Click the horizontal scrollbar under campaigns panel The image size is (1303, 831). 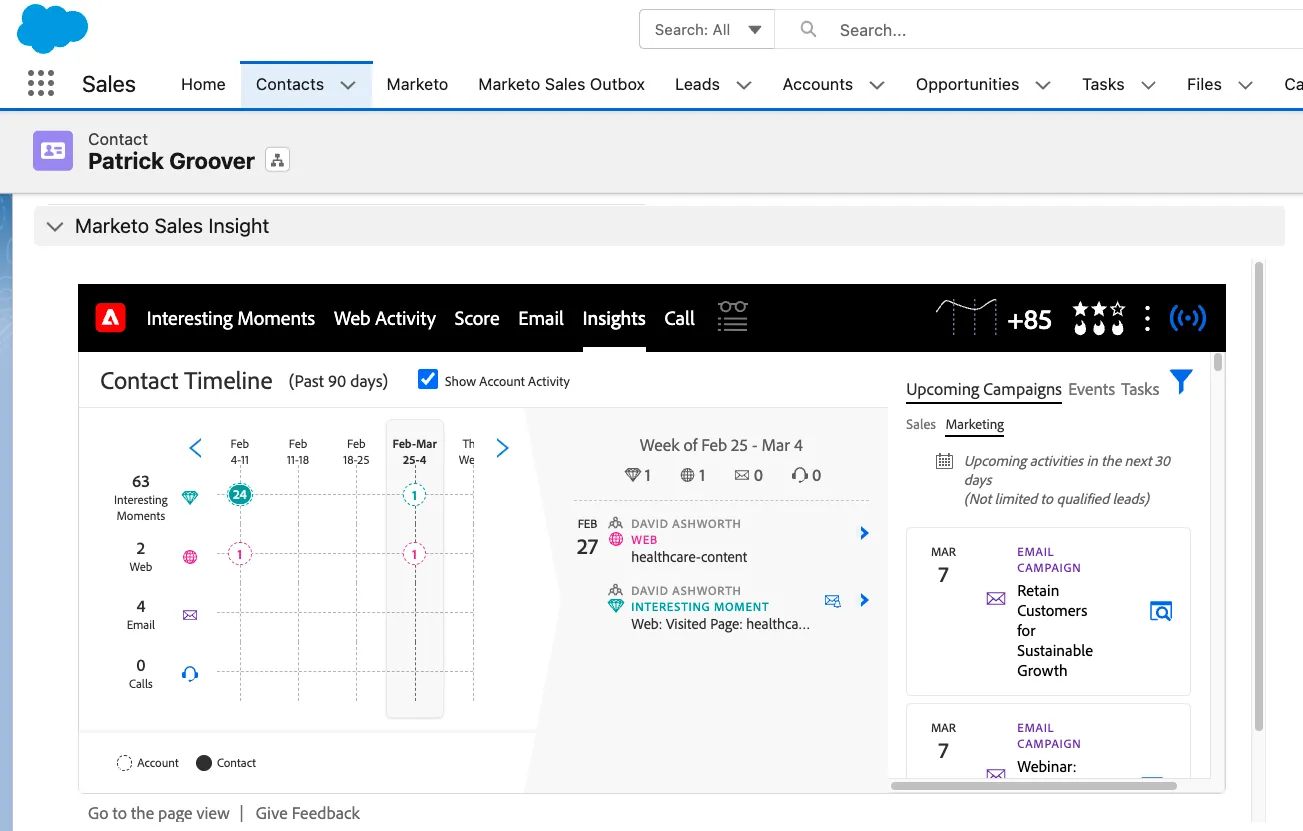tap(1033, 786)
